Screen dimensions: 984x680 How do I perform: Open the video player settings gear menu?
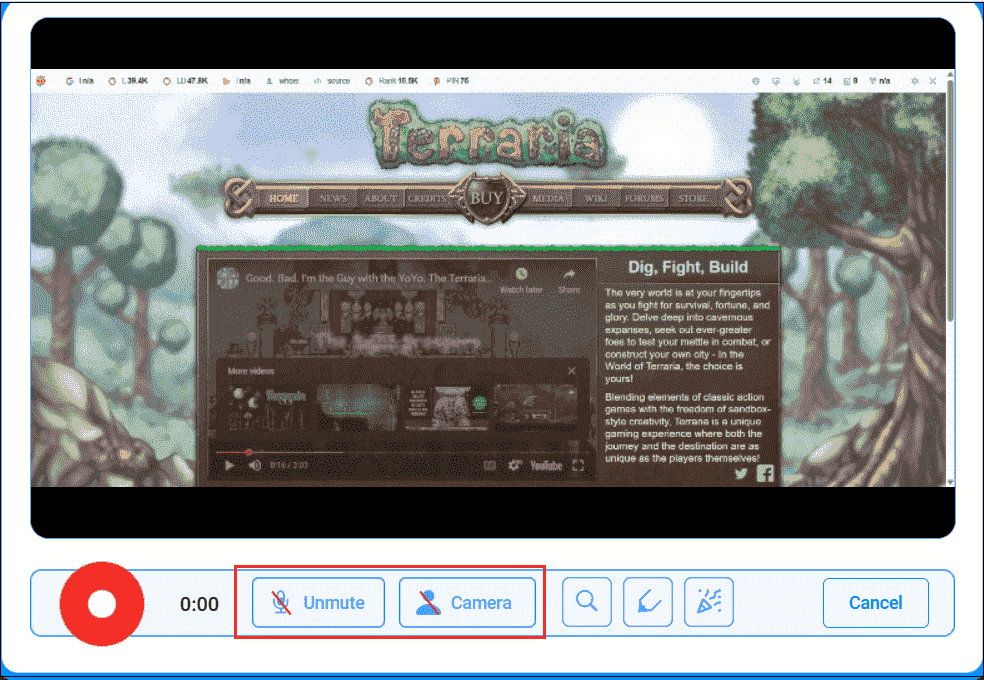[x=513, y=466]
